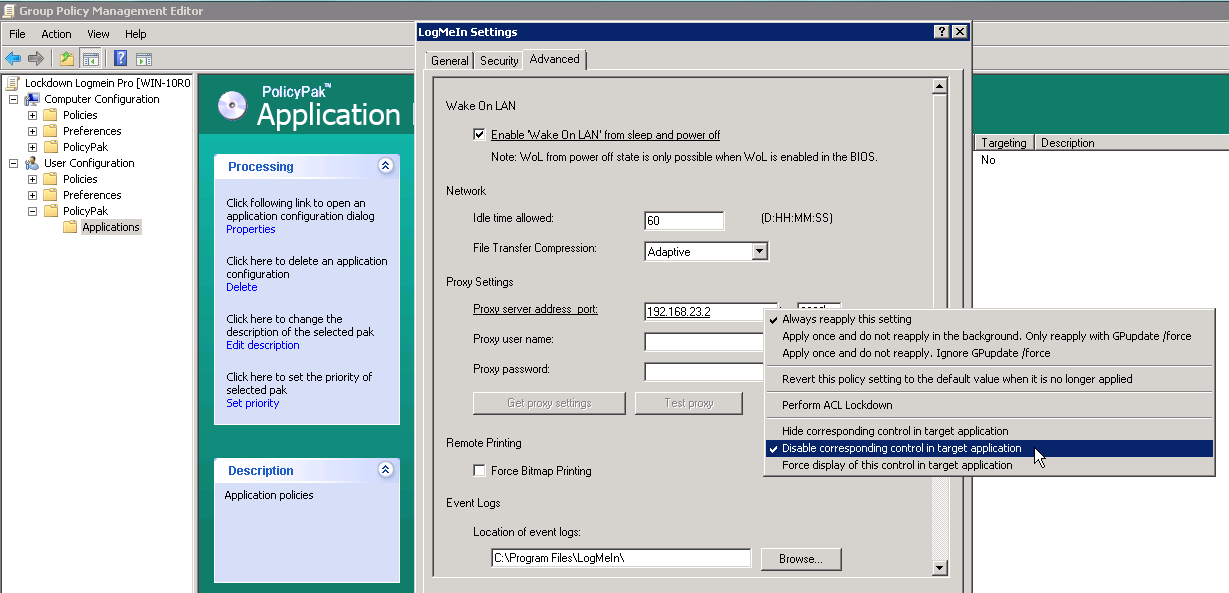1229x593 pixels.
Task: Select the Applications folder icon in the tree
Action: click(x=69, y=227)
